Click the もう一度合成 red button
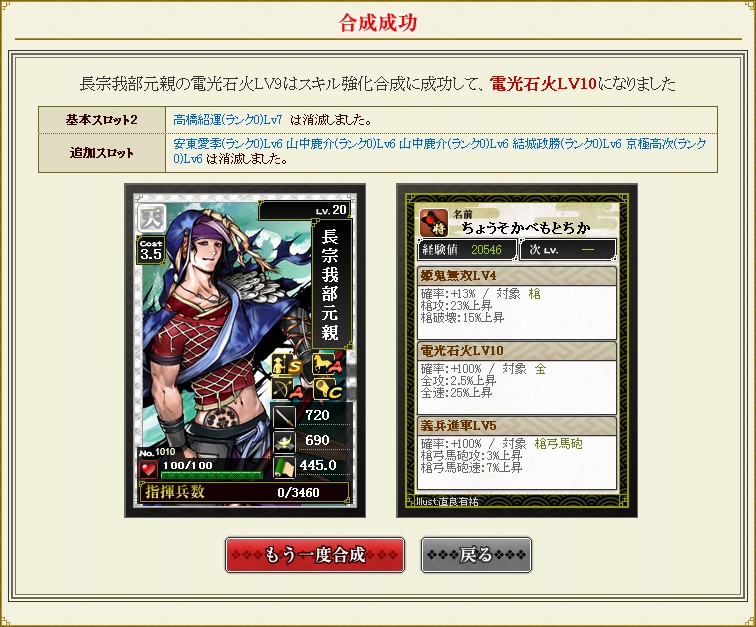The width and height of the screenshot is (756, 627). (x=315, y=555)
